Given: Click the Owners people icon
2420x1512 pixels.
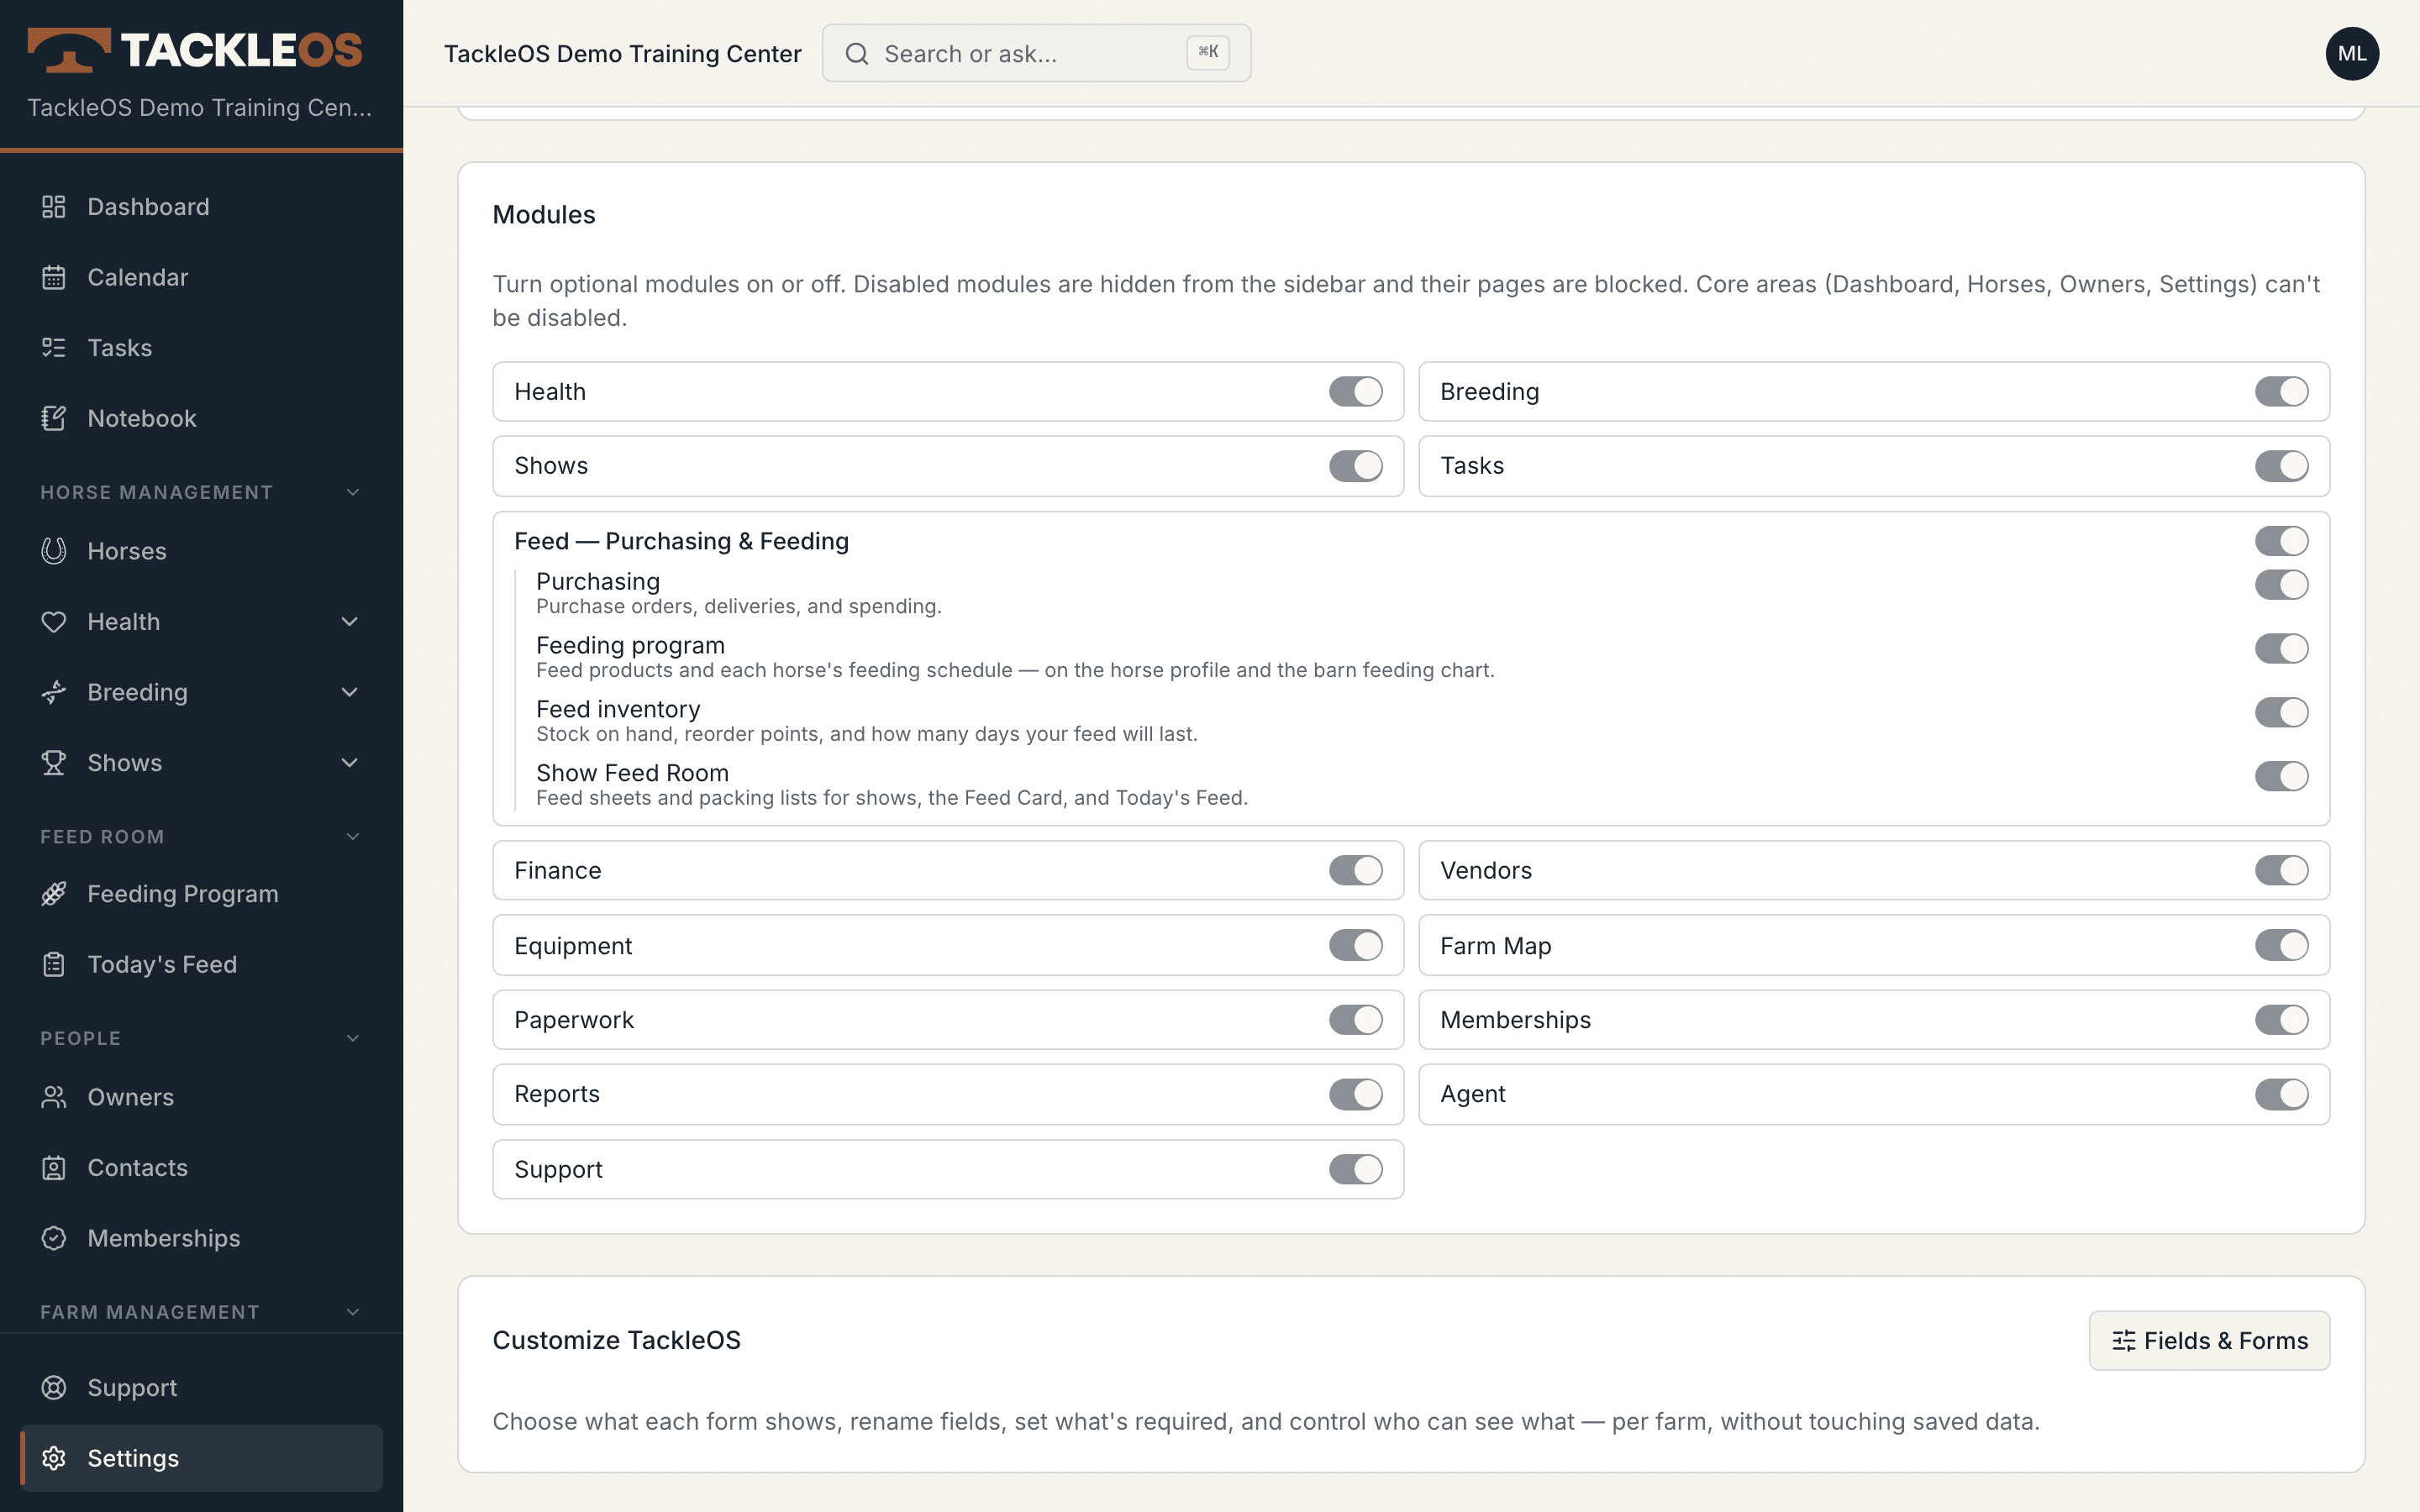Looking at the screenshot, I should pyautogui.click(x=54, y=1097).
